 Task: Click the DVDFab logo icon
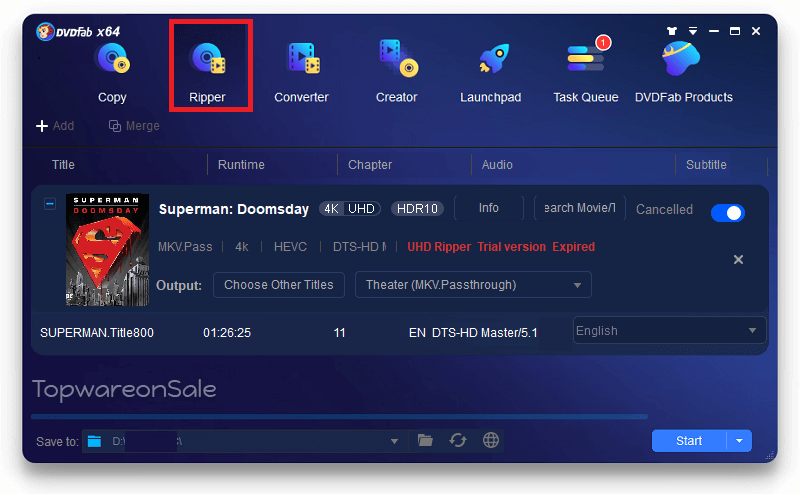[45, 32]
